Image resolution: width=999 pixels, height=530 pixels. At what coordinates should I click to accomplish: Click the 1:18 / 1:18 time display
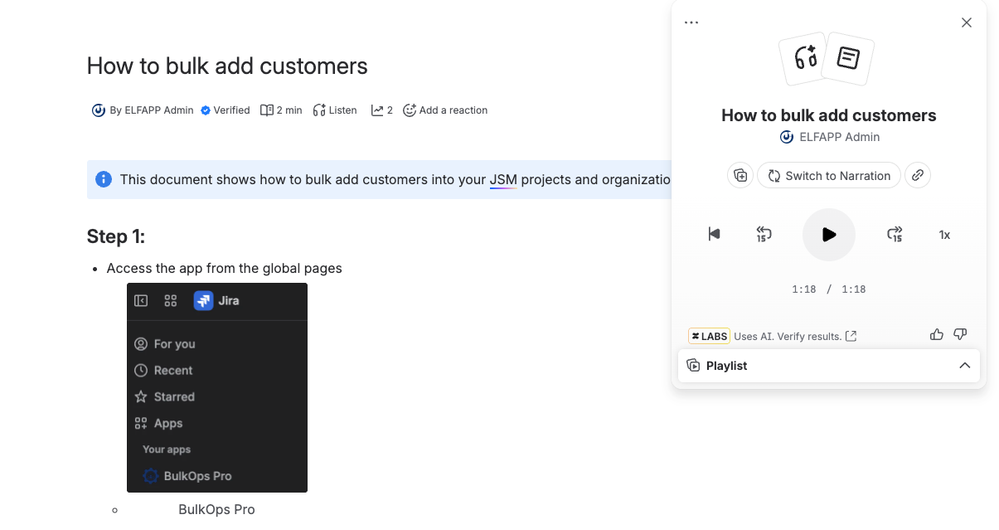pos(829,289)
